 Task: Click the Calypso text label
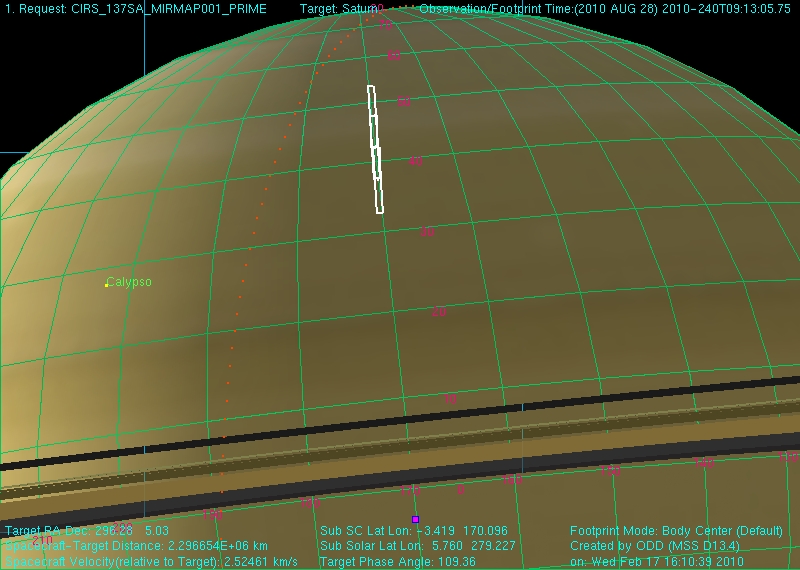click(130, 282)
